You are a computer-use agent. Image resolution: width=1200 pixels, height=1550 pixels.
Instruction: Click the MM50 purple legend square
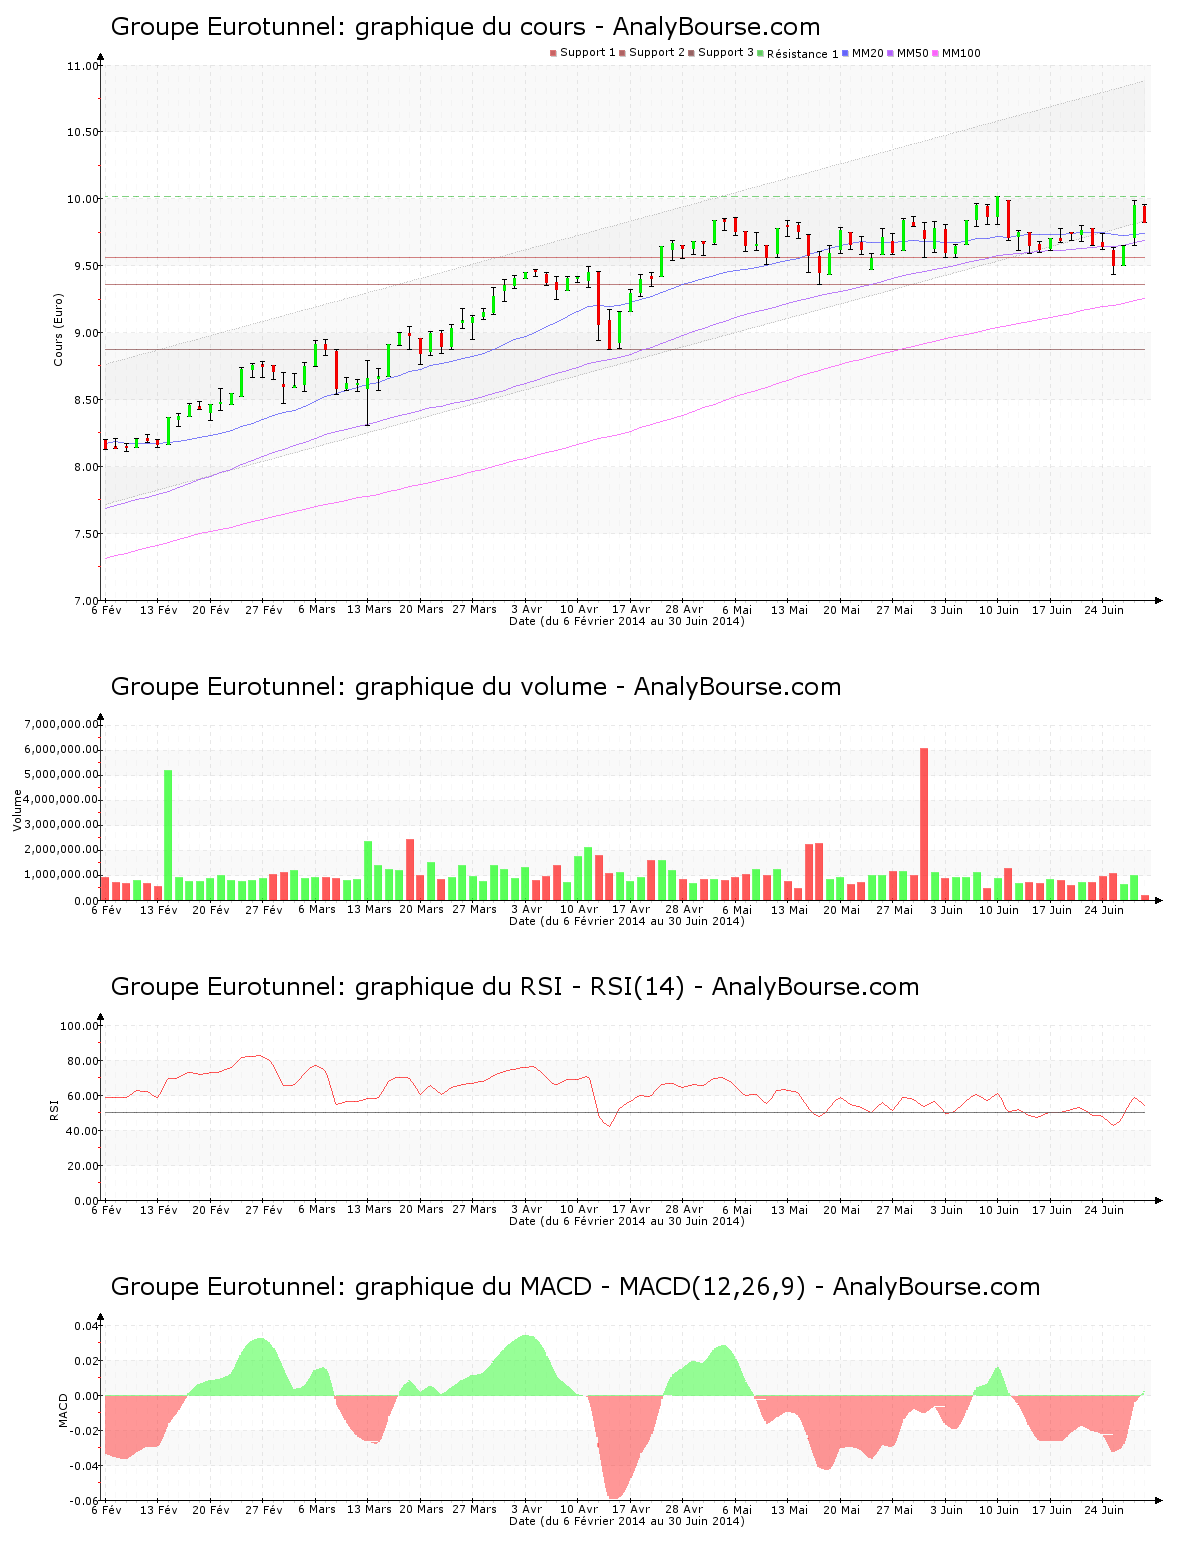point(891,53)
